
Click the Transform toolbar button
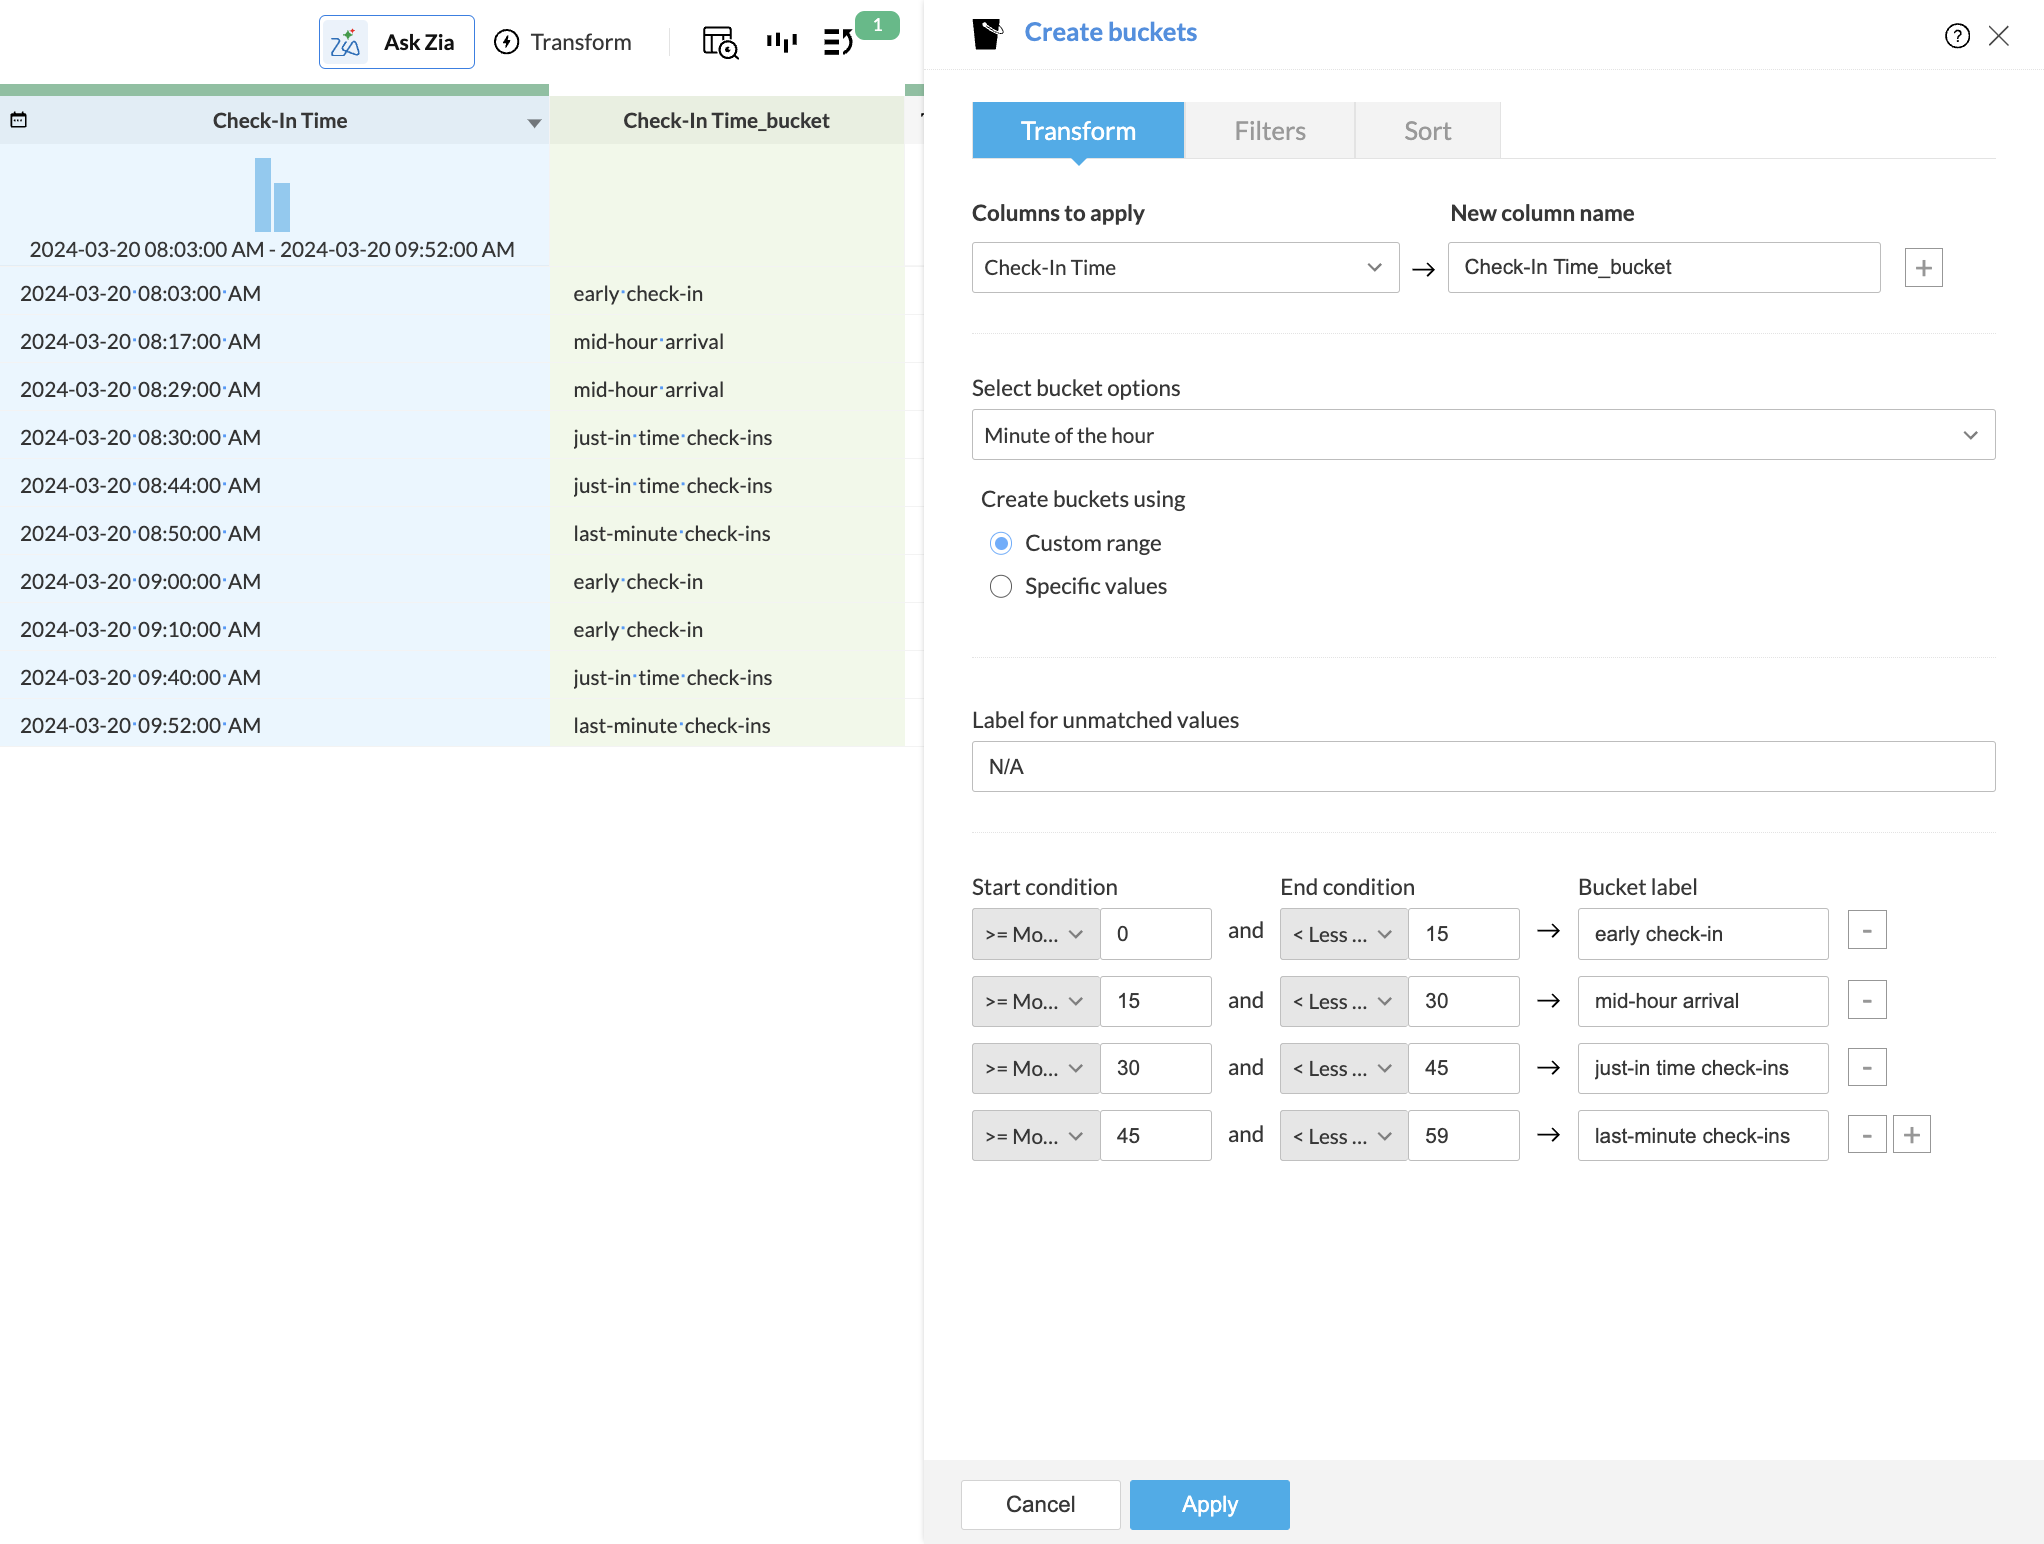564,42
